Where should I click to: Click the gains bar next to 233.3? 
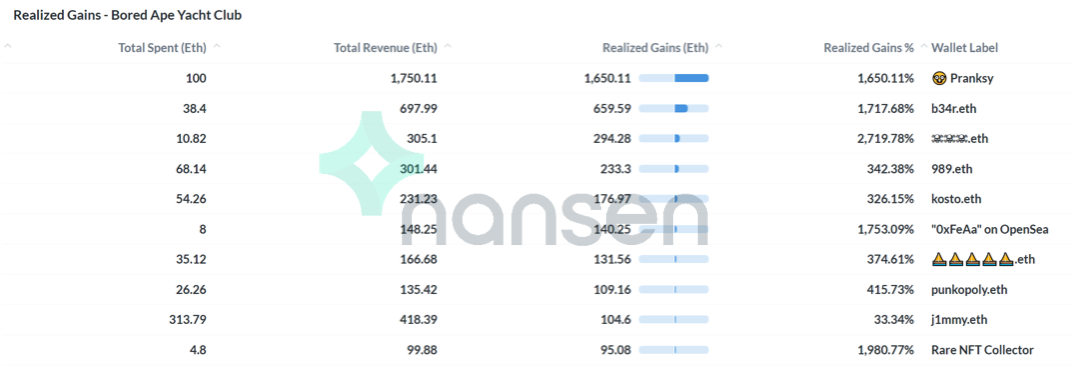(x=673, y=169)
